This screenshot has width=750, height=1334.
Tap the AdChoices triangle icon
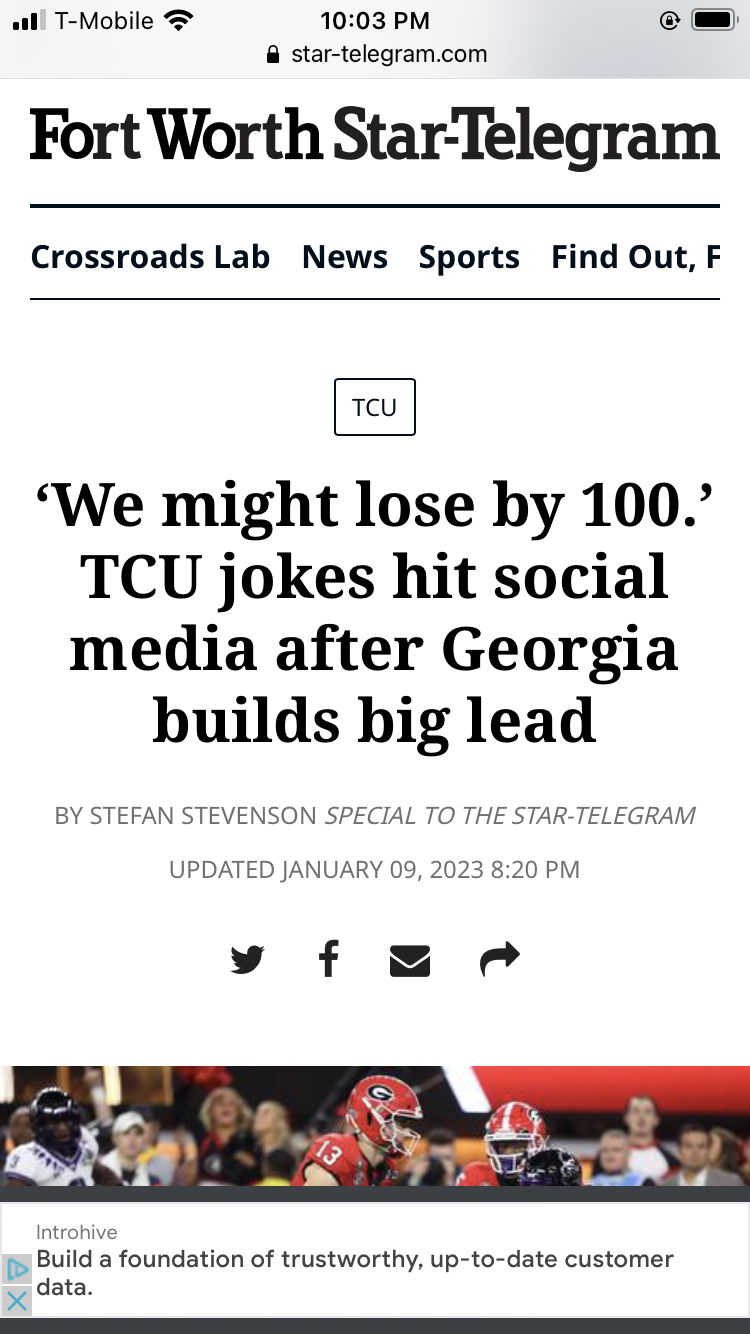click(x=17, y=1270)
